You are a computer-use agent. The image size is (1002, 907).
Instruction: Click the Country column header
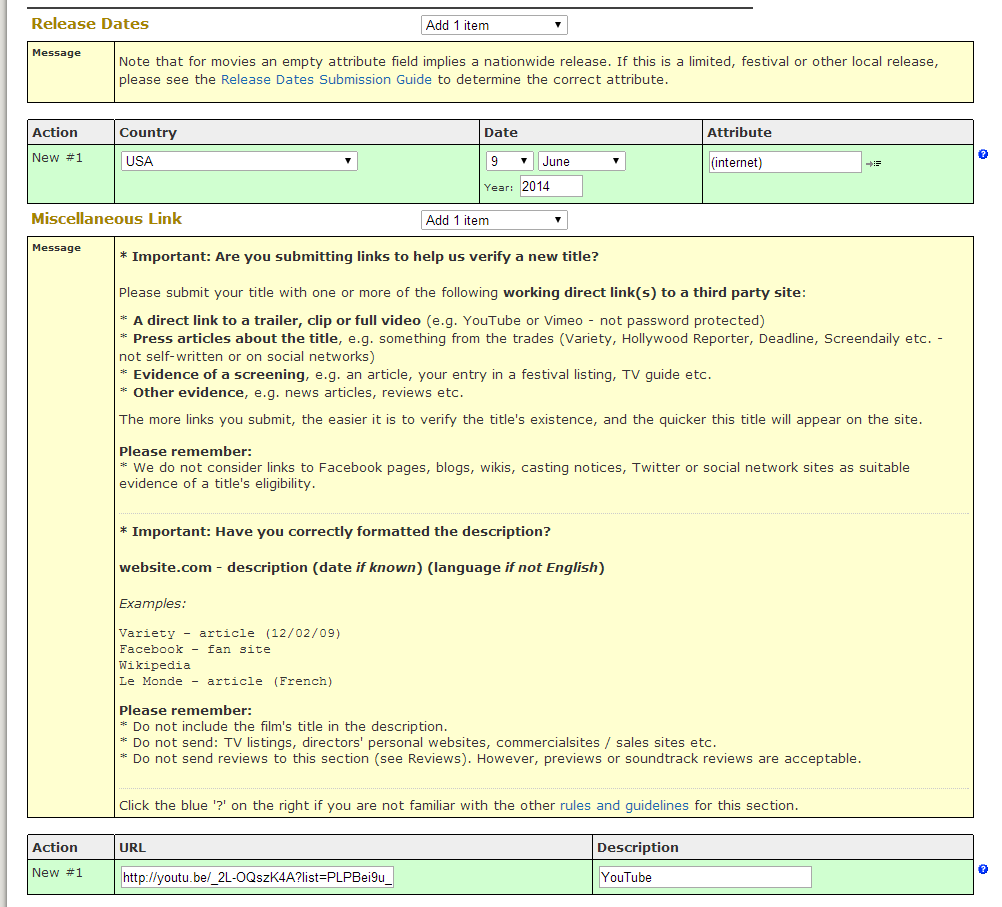coord(148,132)
